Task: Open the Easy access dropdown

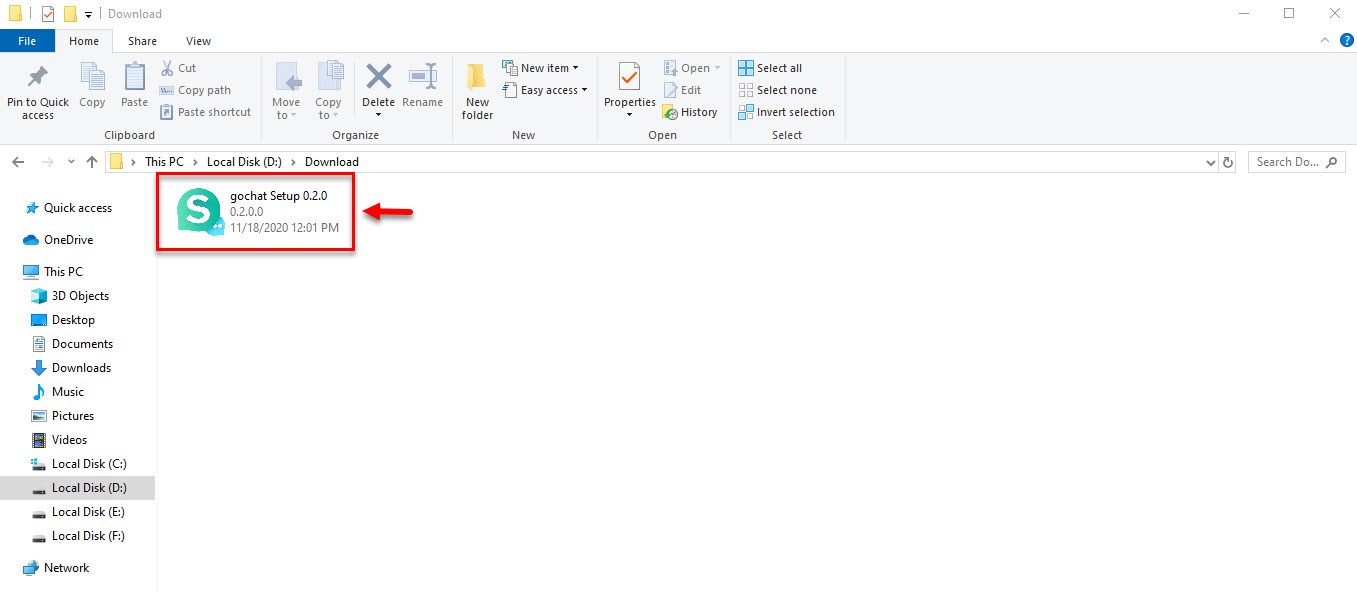Action: coord(545,90)
